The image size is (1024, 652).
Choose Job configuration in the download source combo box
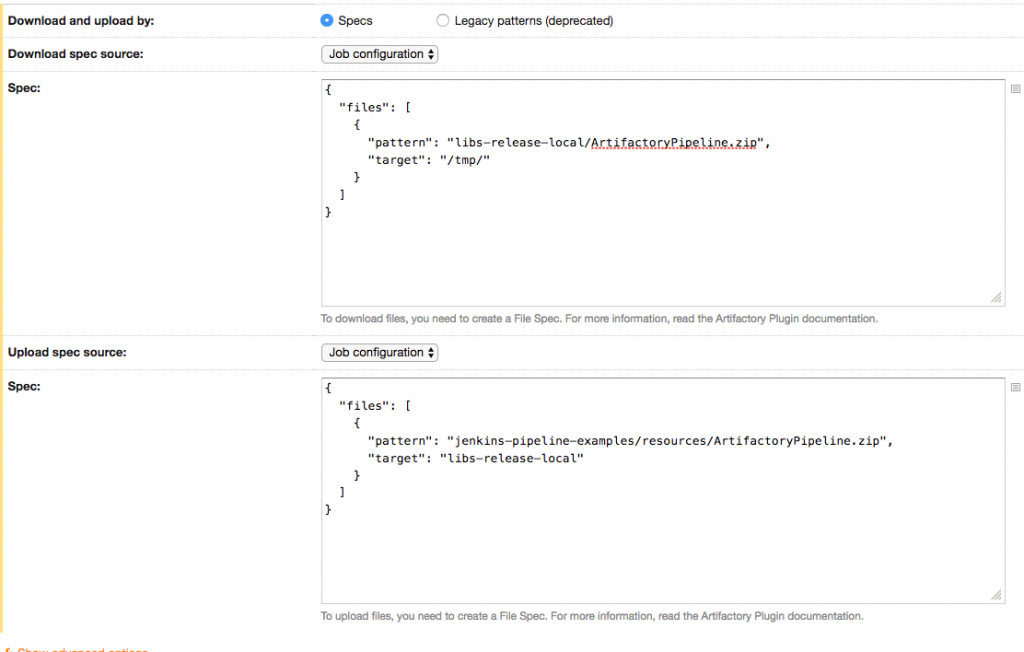click(x=379, y=54)
